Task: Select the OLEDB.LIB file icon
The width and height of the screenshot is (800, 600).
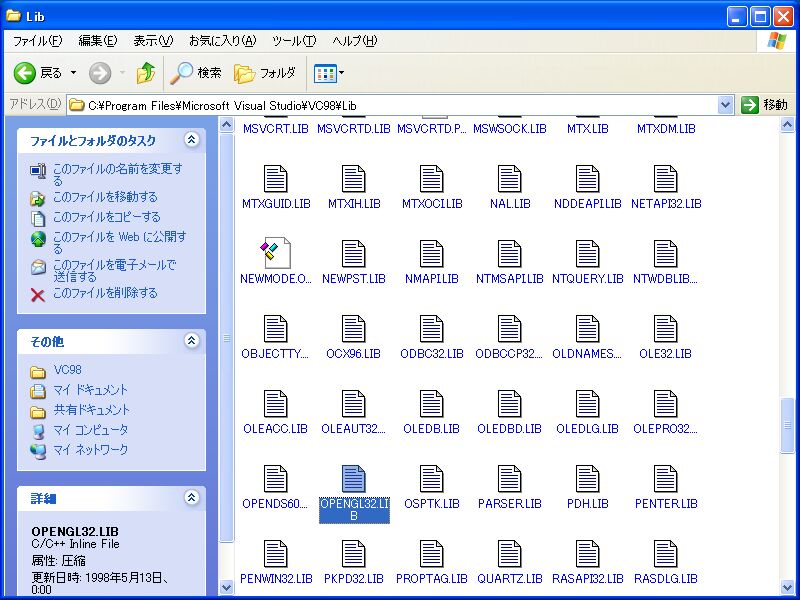Action: click(x=432, y=404)
